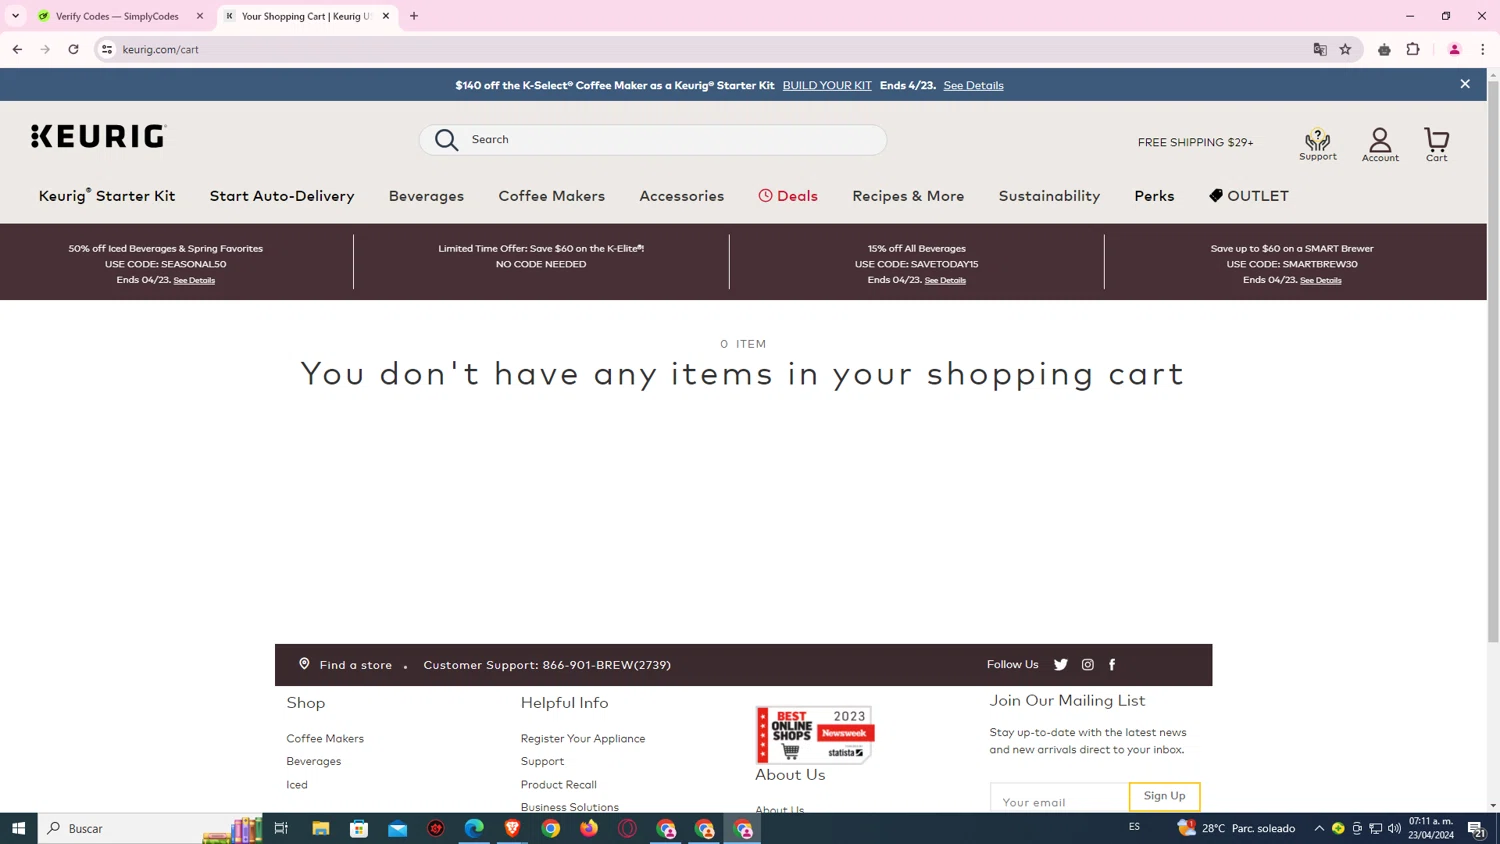Open a new browser tab
The height and width of the screenshot is (844, 1500).
(x=414, y=16)
